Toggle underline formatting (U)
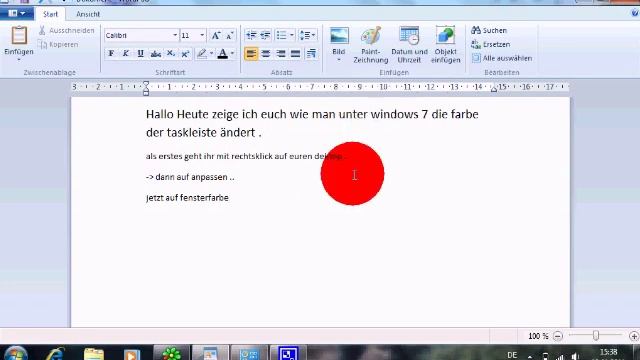The height and width of the screenshot is (360, 640). click(x=140, y=53)
